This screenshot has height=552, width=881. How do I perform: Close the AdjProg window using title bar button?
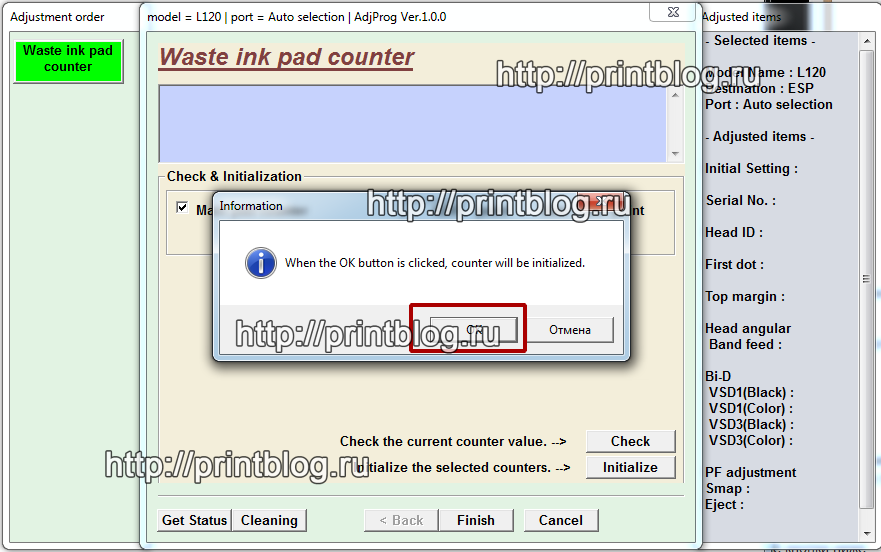point(672,13)
